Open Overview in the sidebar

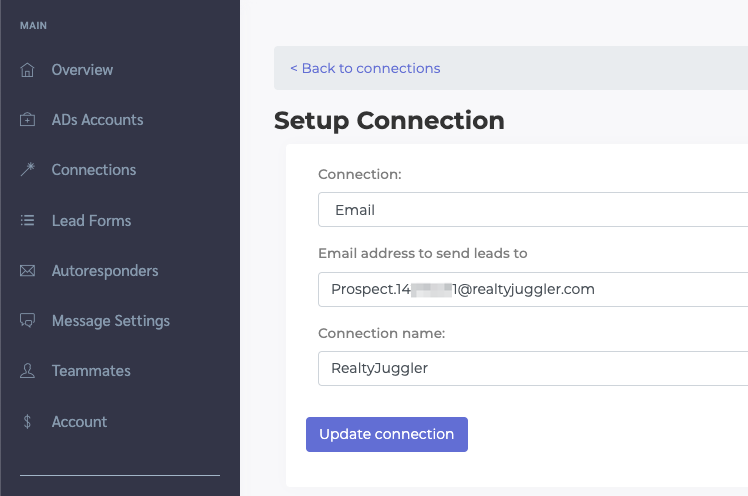82,70
